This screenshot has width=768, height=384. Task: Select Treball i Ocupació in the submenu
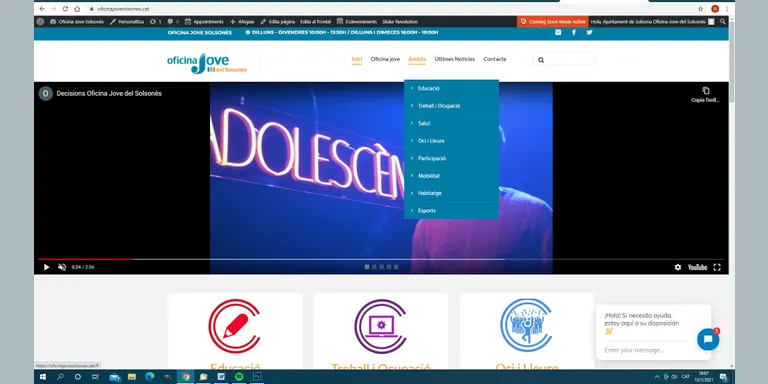pos(451,106)
